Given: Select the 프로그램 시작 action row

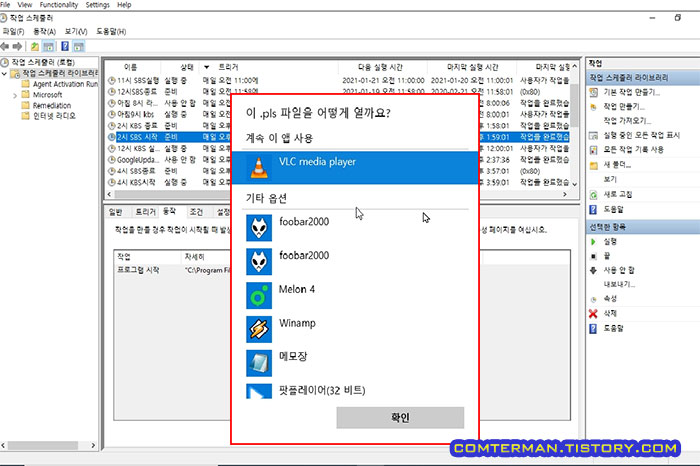Looking at the screenshot, I should 342,270.
